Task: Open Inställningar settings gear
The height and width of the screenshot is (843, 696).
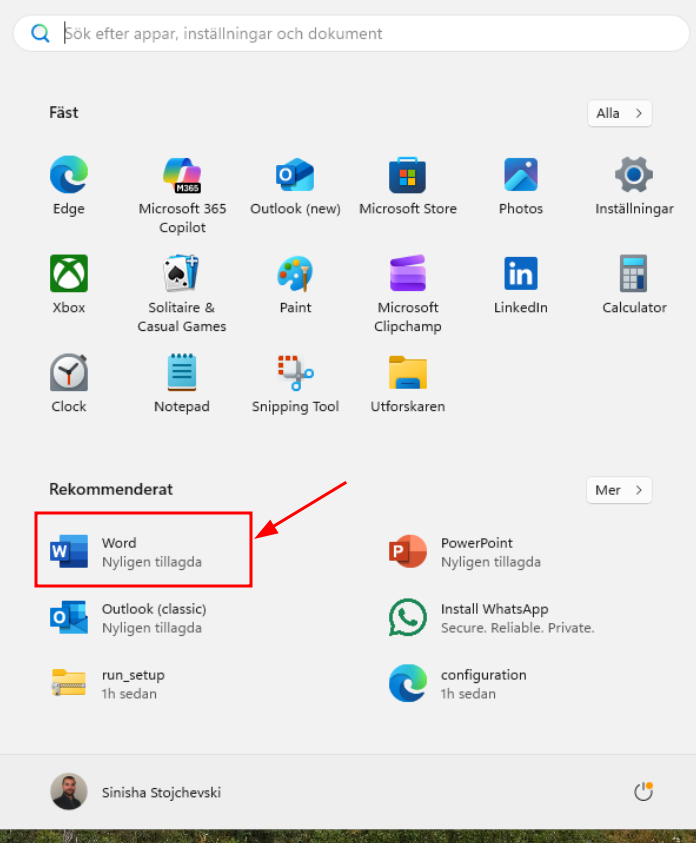Action: pos(634,176)
